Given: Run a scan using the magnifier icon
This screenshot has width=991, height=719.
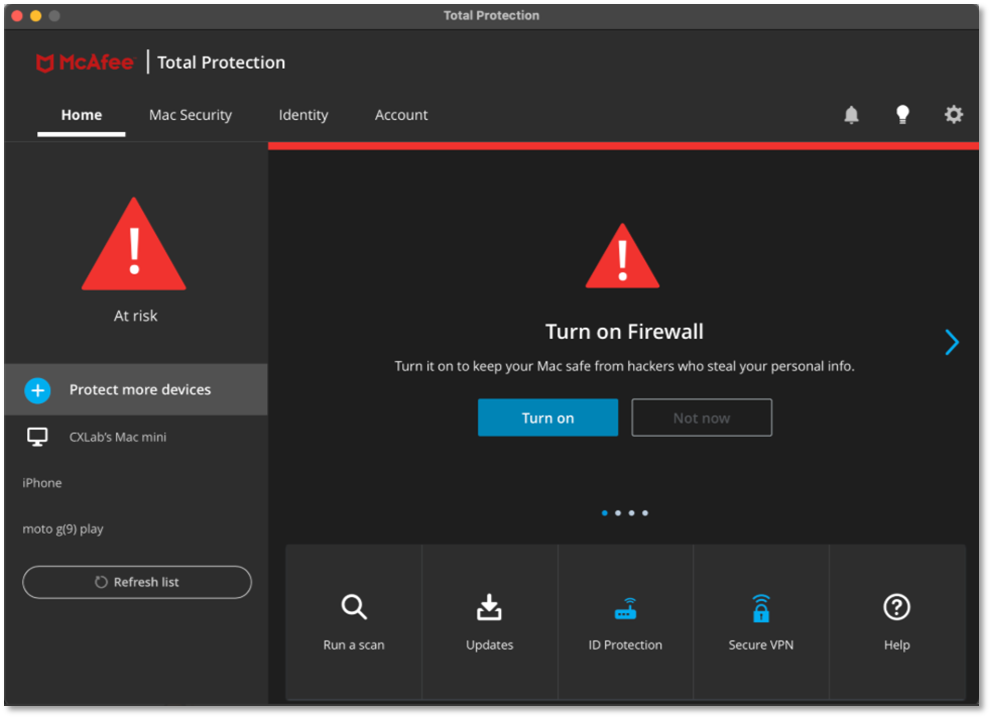Looking at the screenshot, I should pyautogui.click(x=353, y=607).
